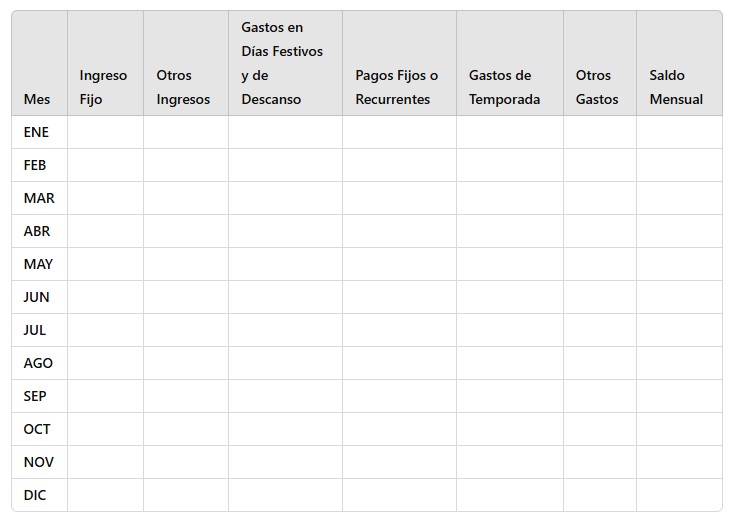Click the JUL row label
The width and height of the screenshot is (740, 524).
coord(35,330)
